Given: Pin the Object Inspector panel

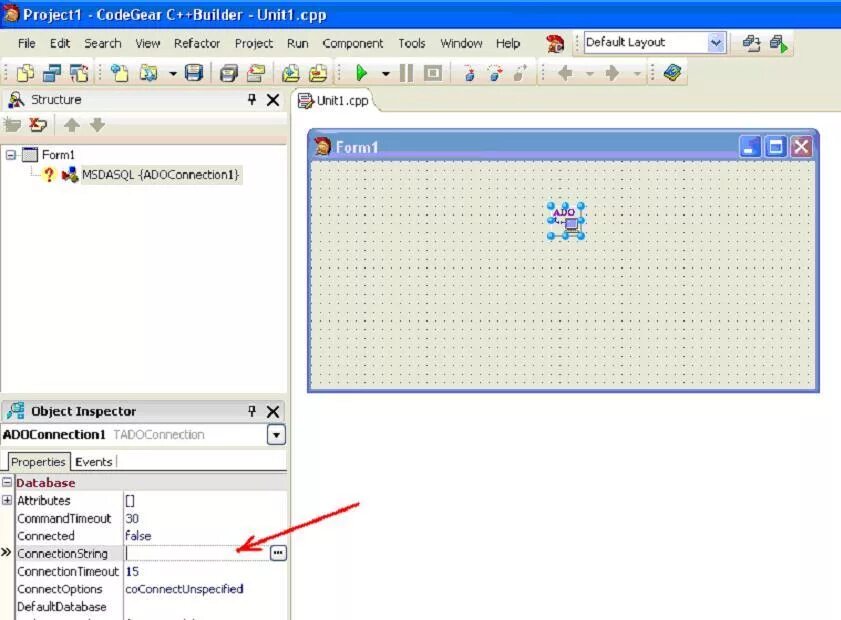Looking at the screenshot, I should coord(252,411).
